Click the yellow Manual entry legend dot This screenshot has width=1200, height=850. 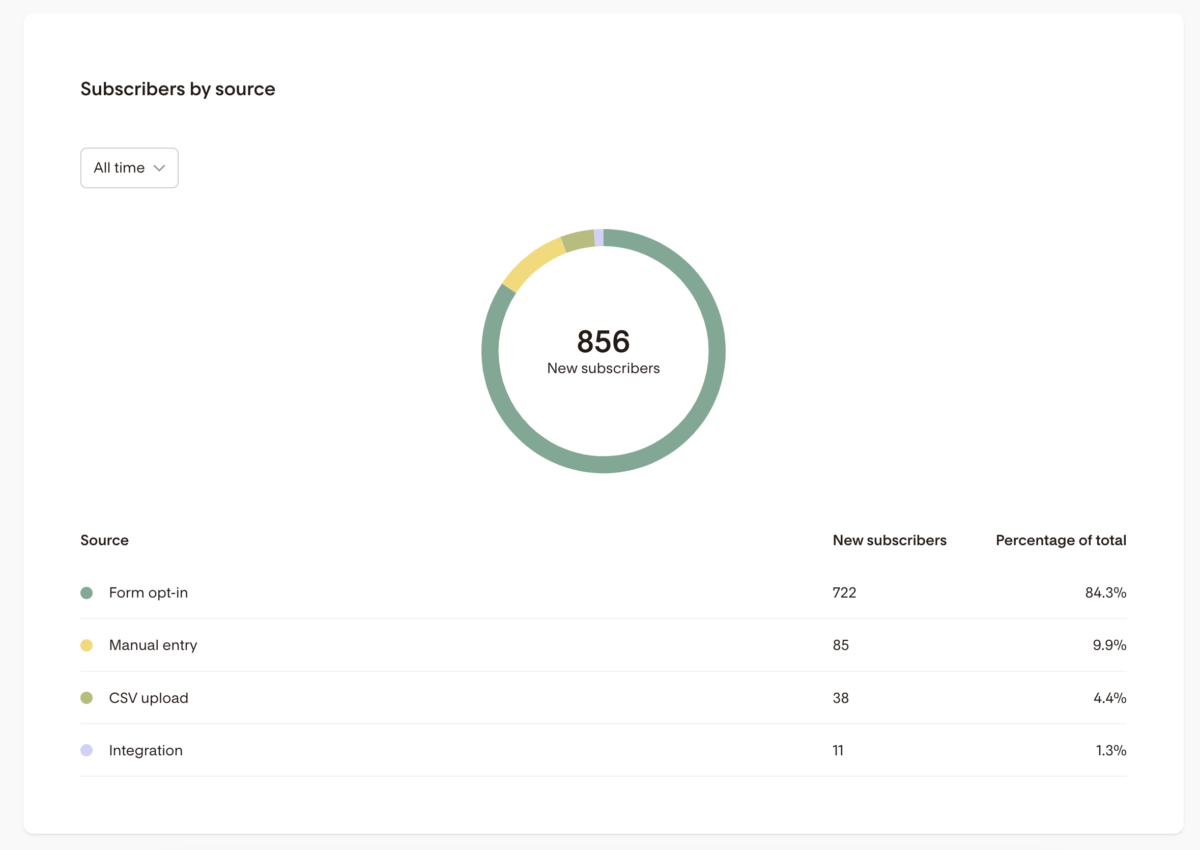[87, 646]
